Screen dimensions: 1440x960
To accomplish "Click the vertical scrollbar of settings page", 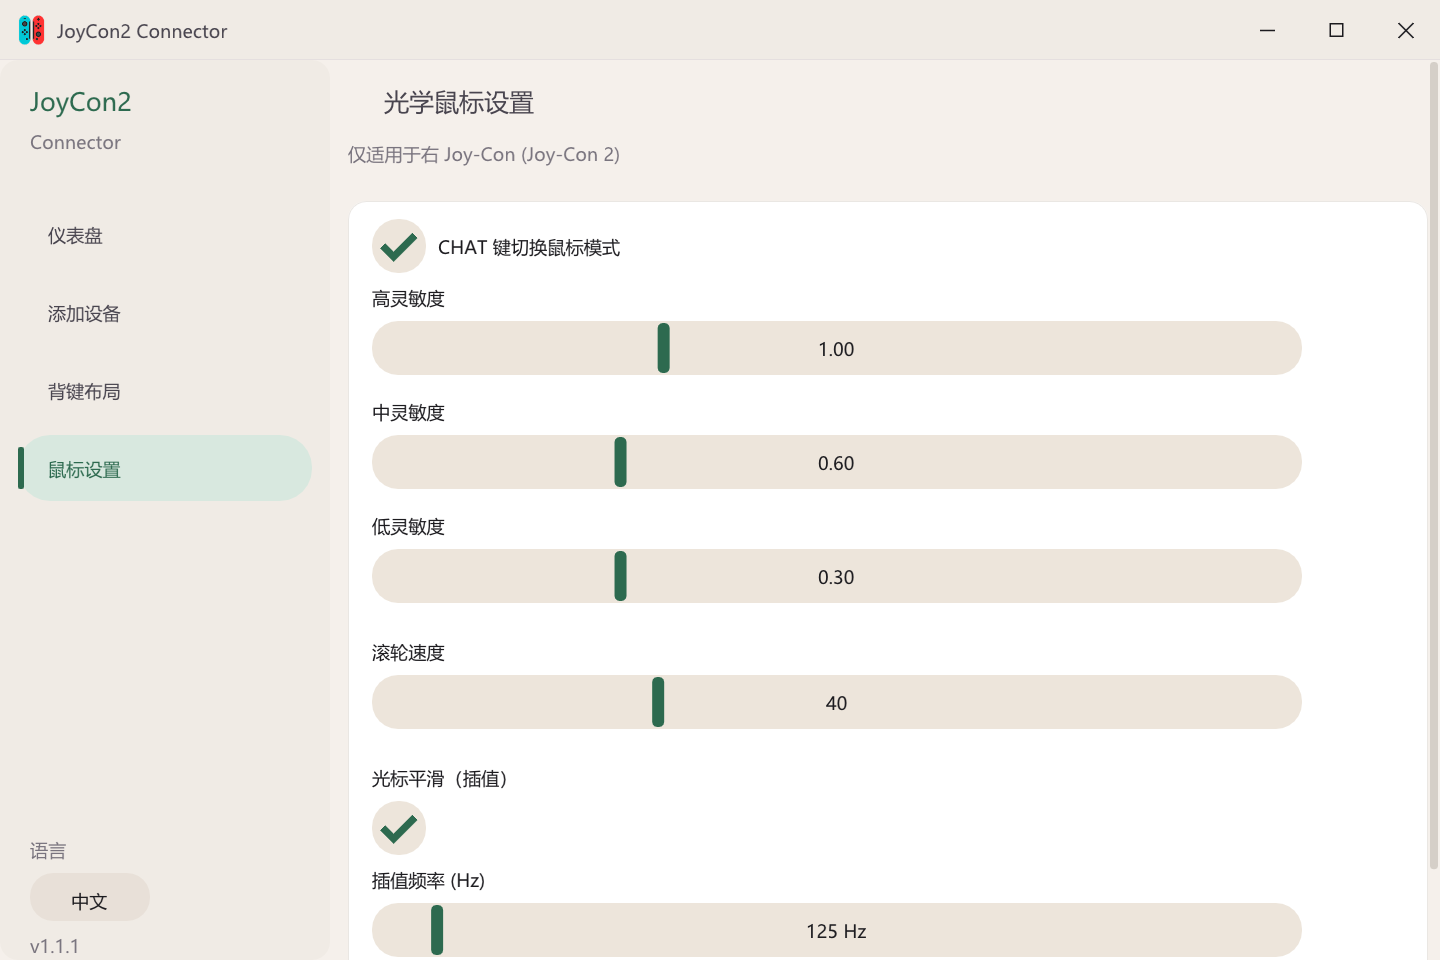I will 1433,465.
